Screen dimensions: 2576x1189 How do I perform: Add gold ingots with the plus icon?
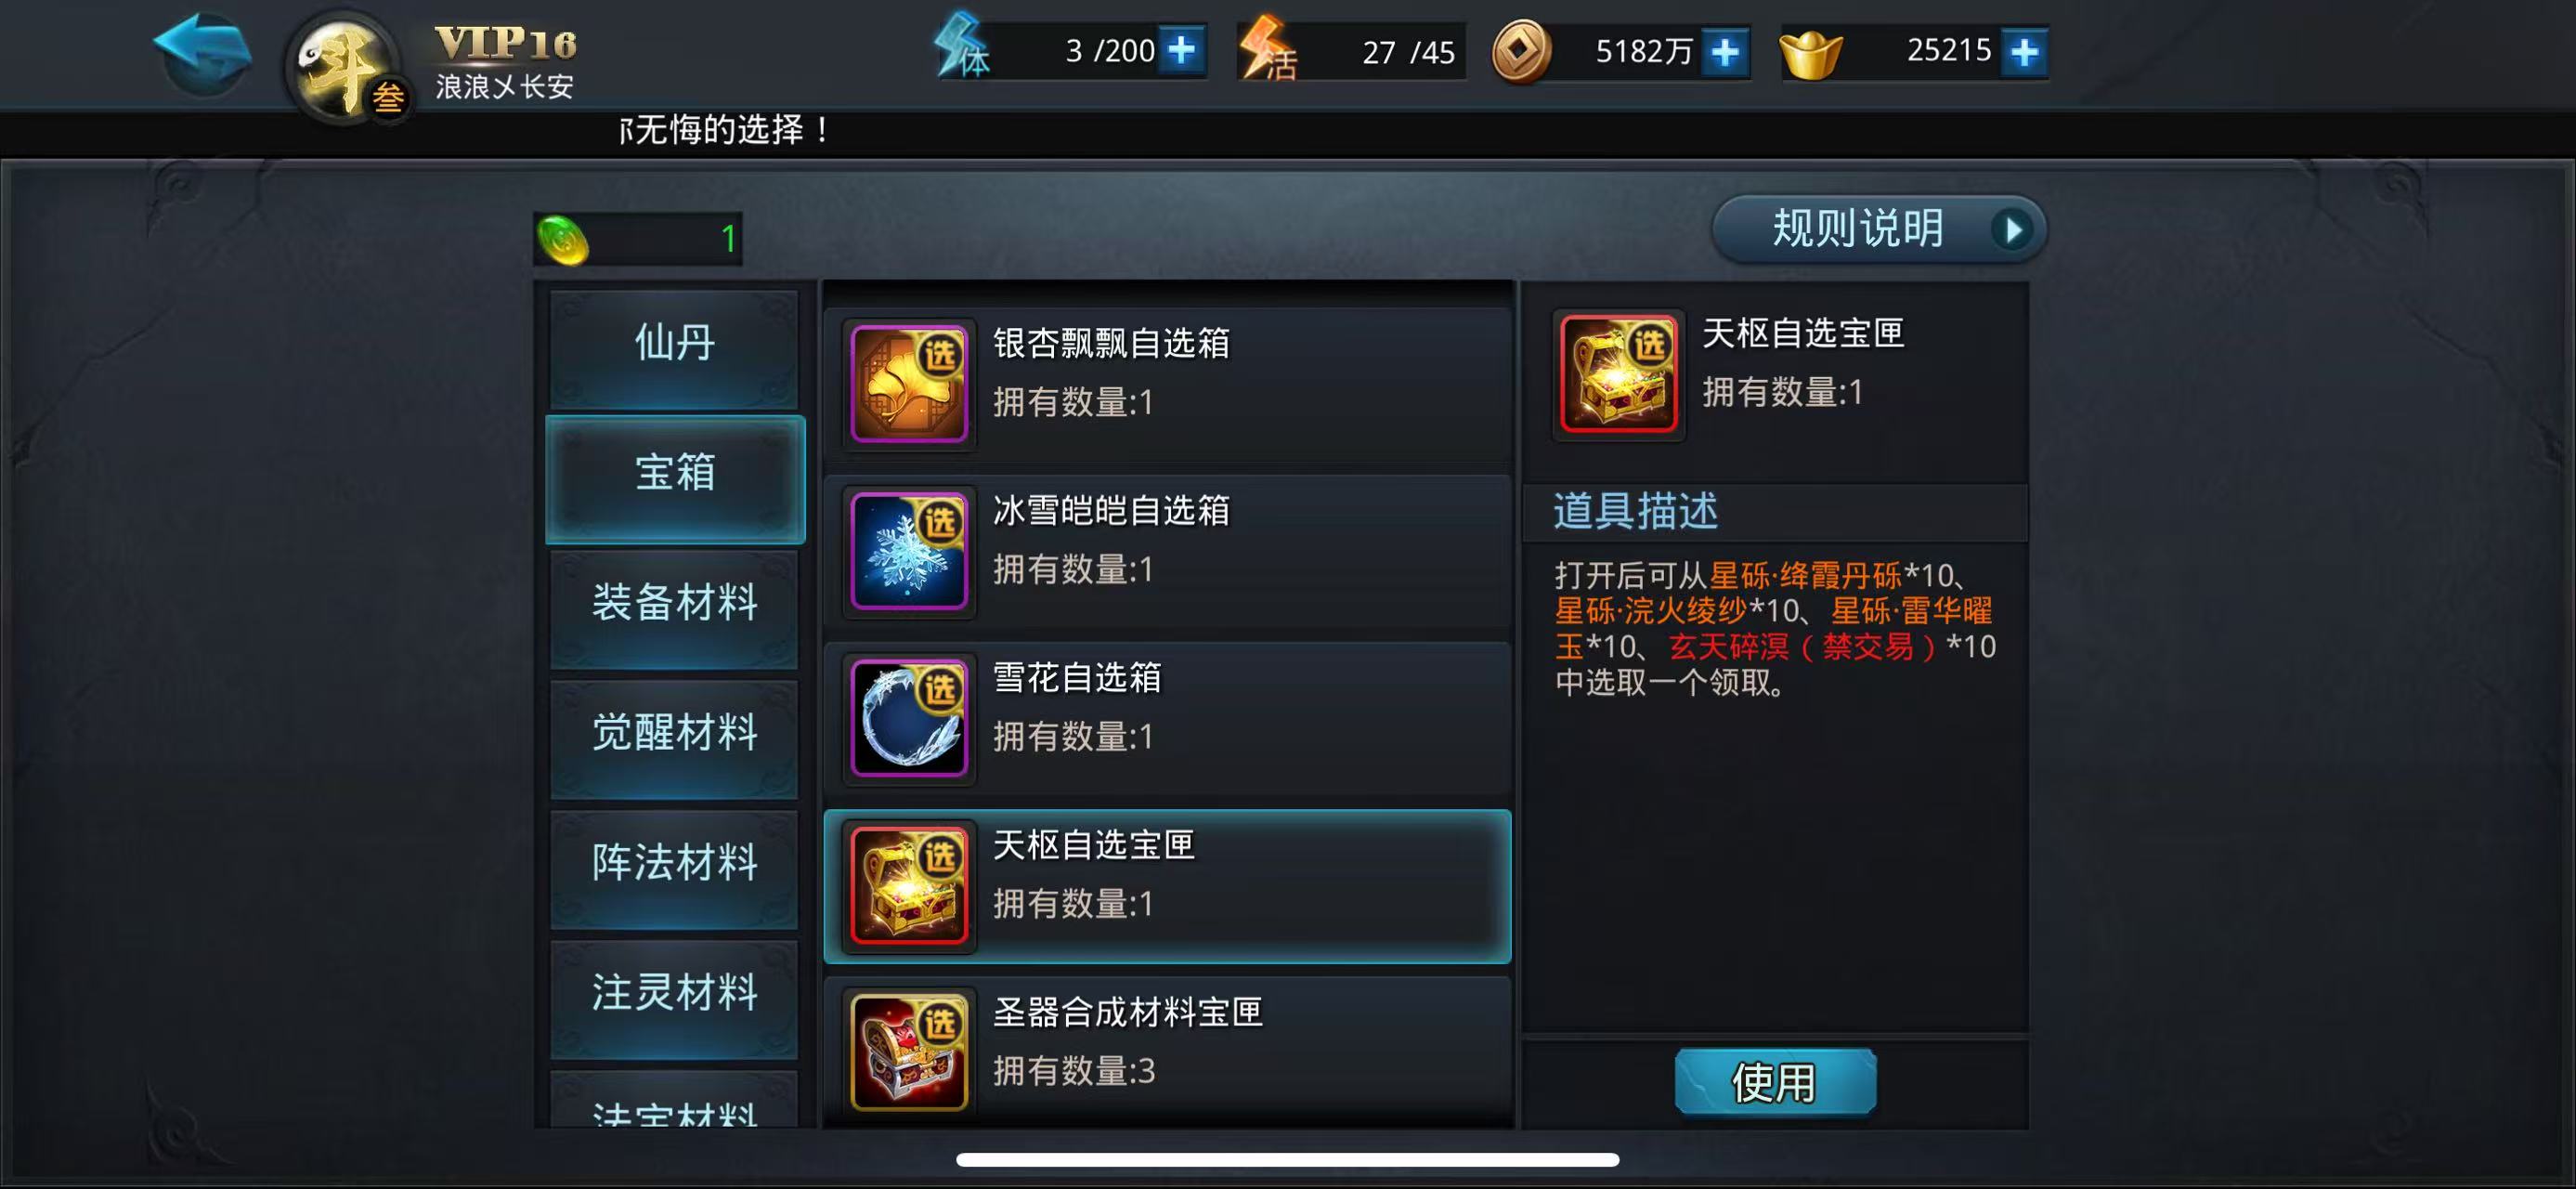(x=2023, y=51)
